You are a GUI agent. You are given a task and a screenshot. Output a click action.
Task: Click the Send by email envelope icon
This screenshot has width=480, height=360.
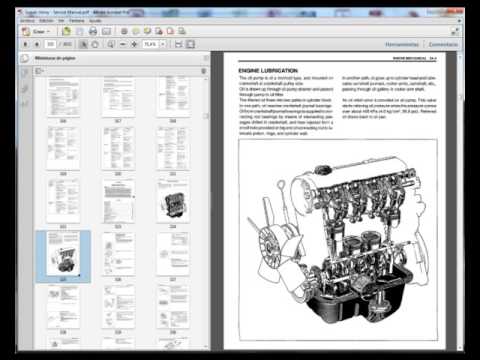click(106, 31)
